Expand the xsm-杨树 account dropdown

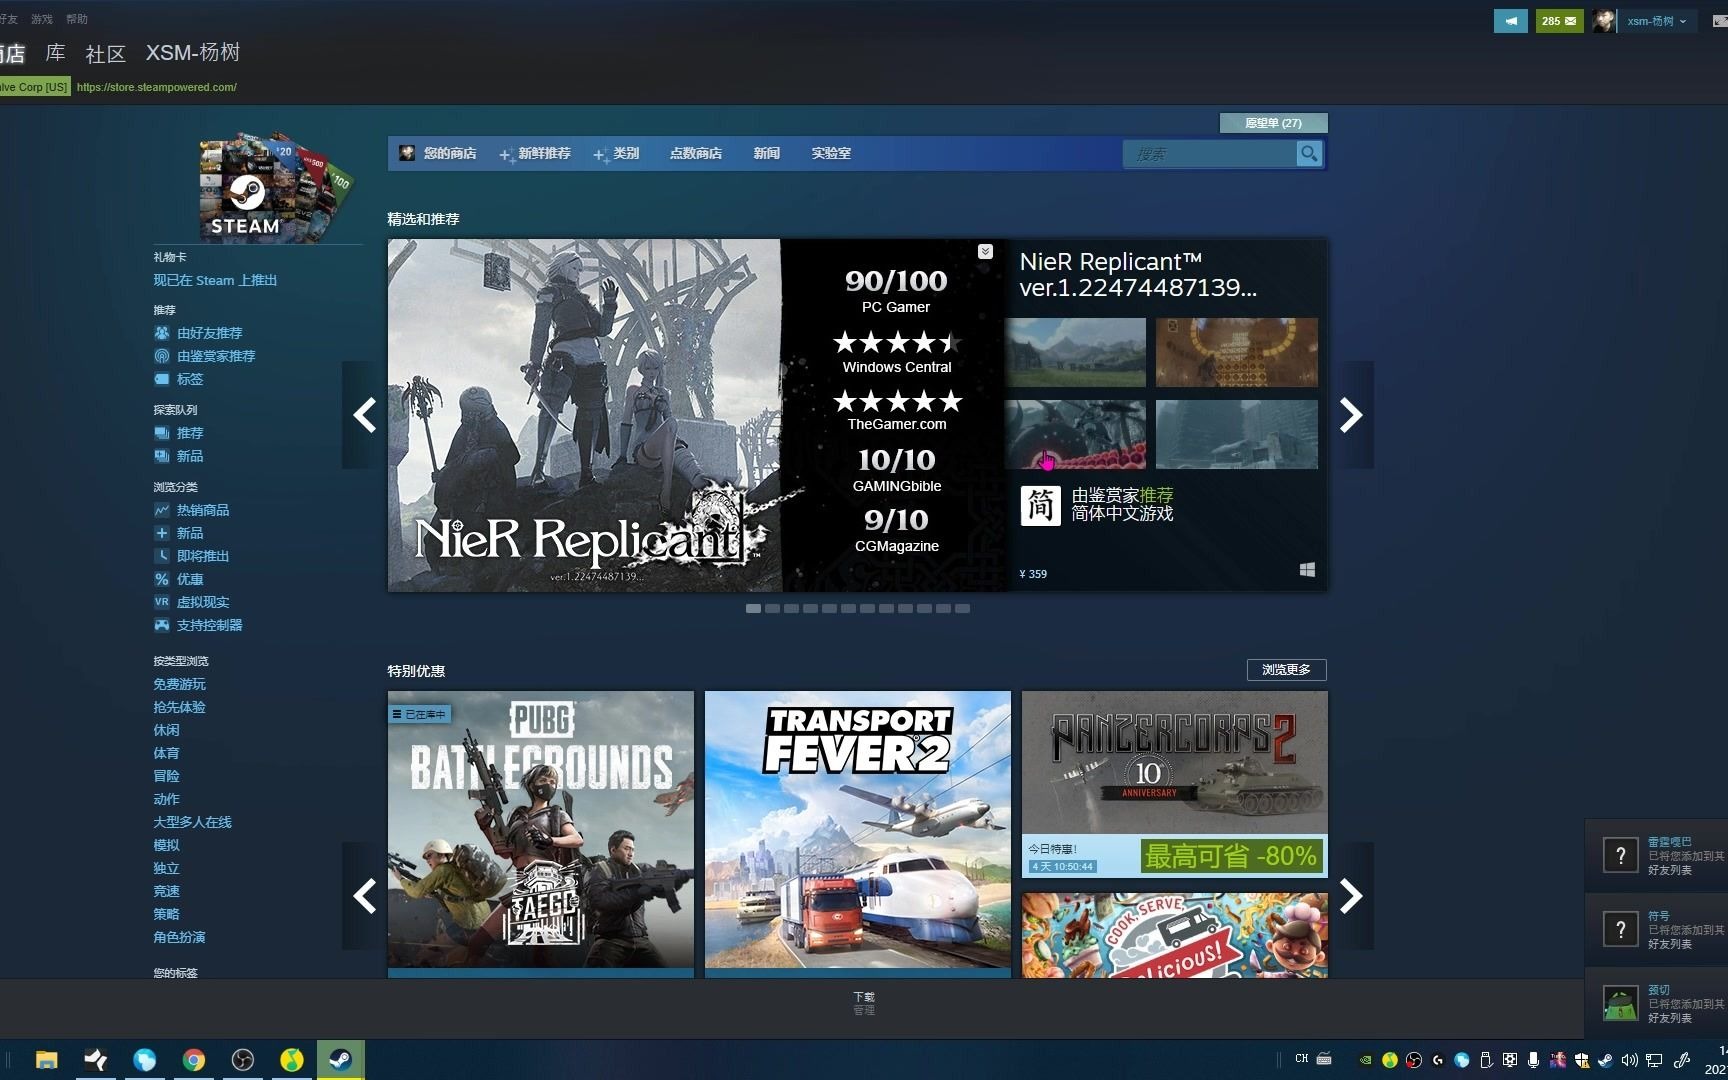coord(1683,21)
